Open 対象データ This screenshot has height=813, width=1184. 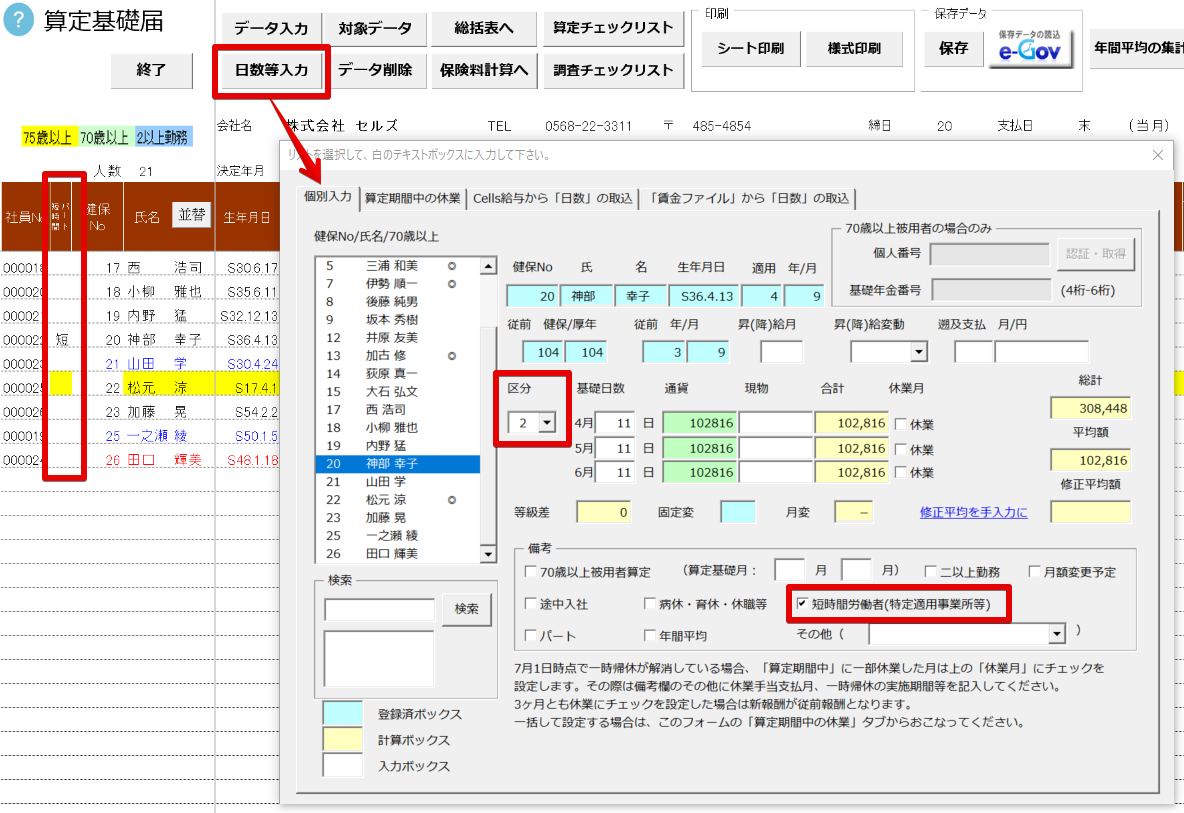[375, 29]
